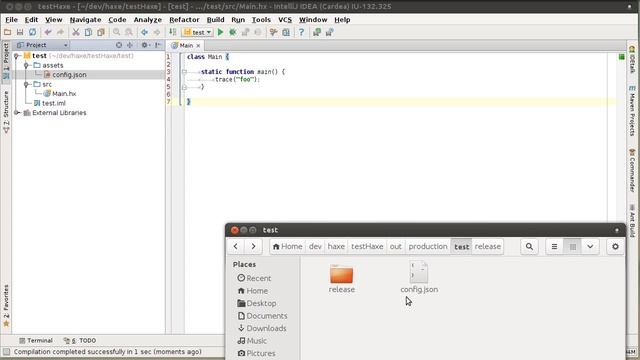
Task: Click the Paste toolbar icon
Action: tap(101, 32)
